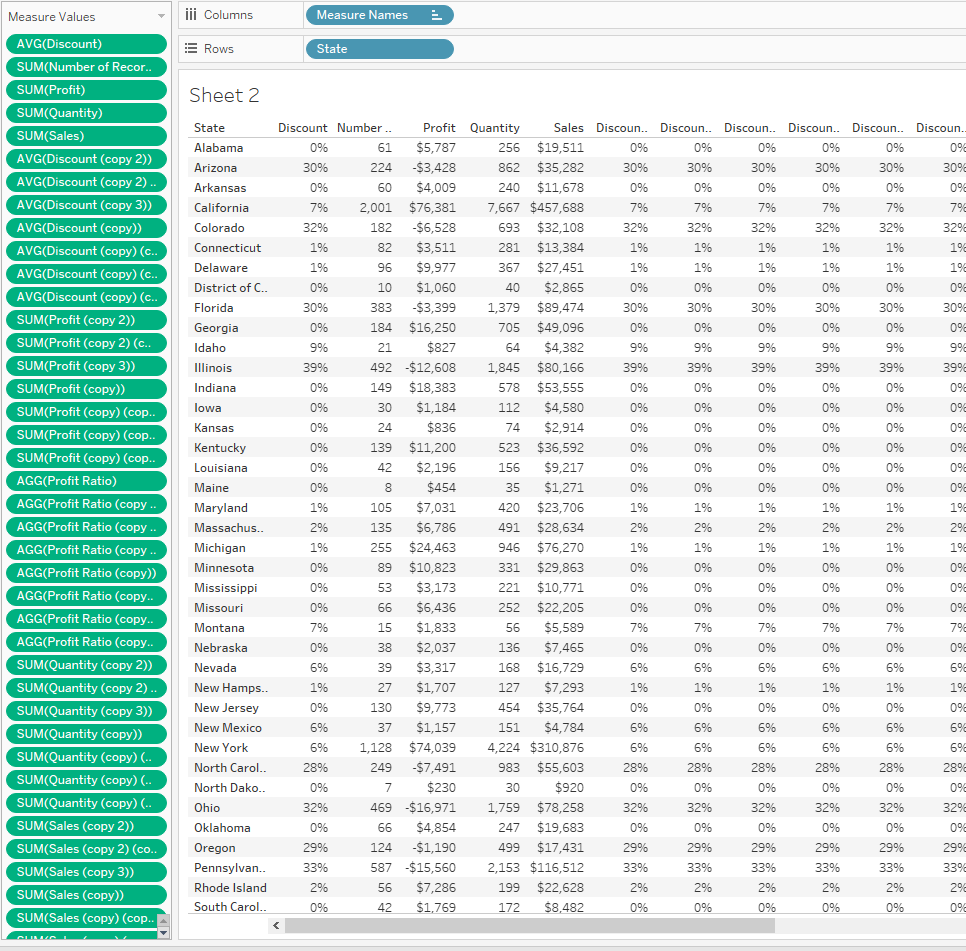The height and width of the screenshot is (951, 966).
Task: Click the Sheet 2 title
Action: coord(224,95)
